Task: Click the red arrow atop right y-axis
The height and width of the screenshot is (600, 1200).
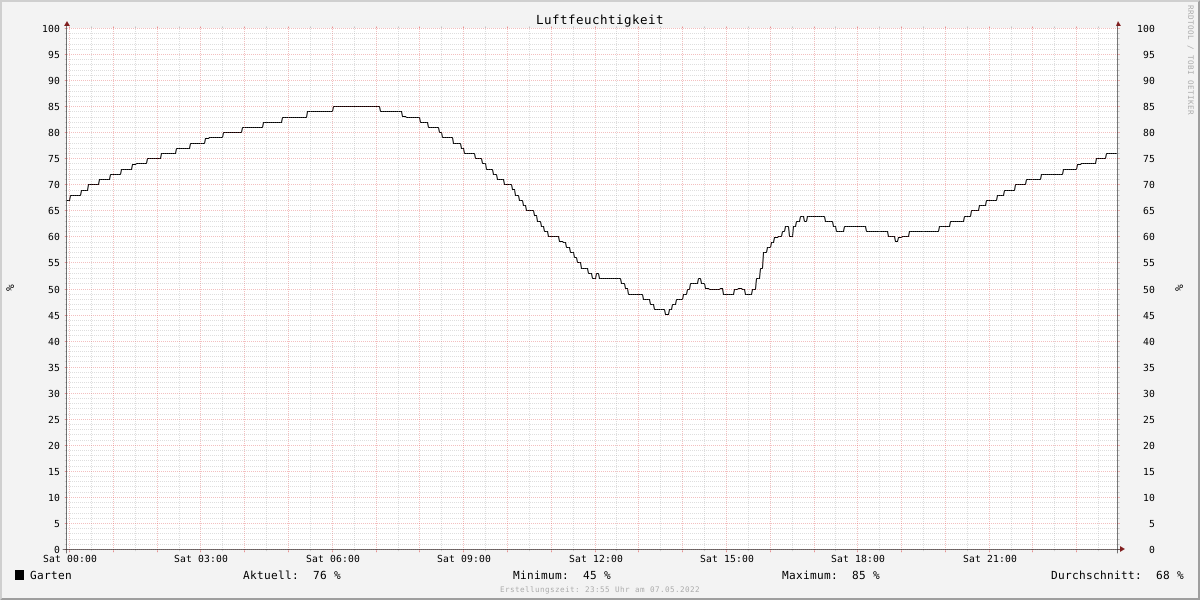Action: tap(1118, 23)
